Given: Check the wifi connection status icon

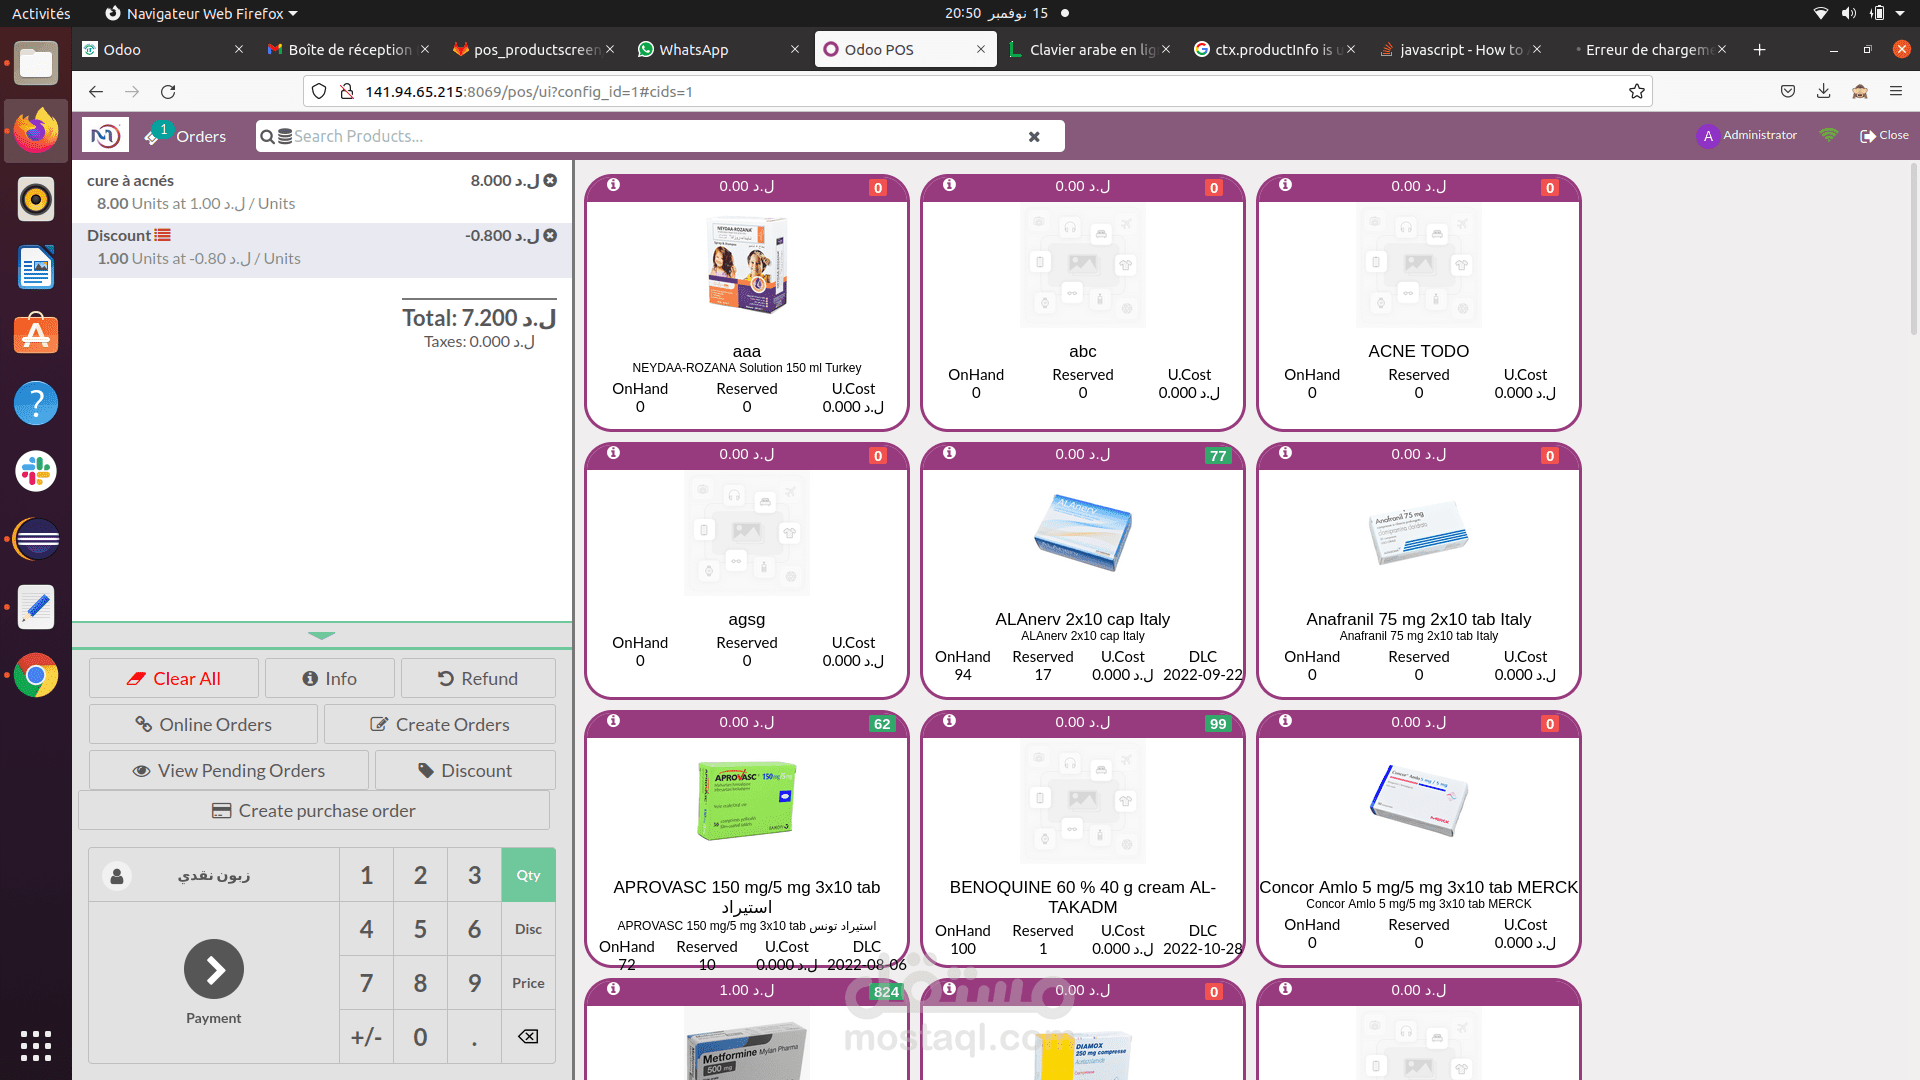Looking at the screenshot, I should (1829, 135).
